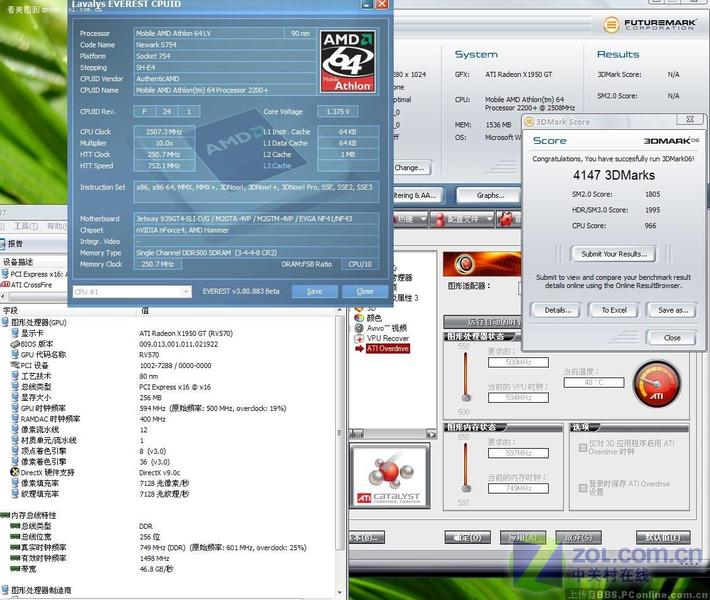Click the red figure profile icon in Catalyst toolbar
710x600 pixels.
tap(439, 220)
